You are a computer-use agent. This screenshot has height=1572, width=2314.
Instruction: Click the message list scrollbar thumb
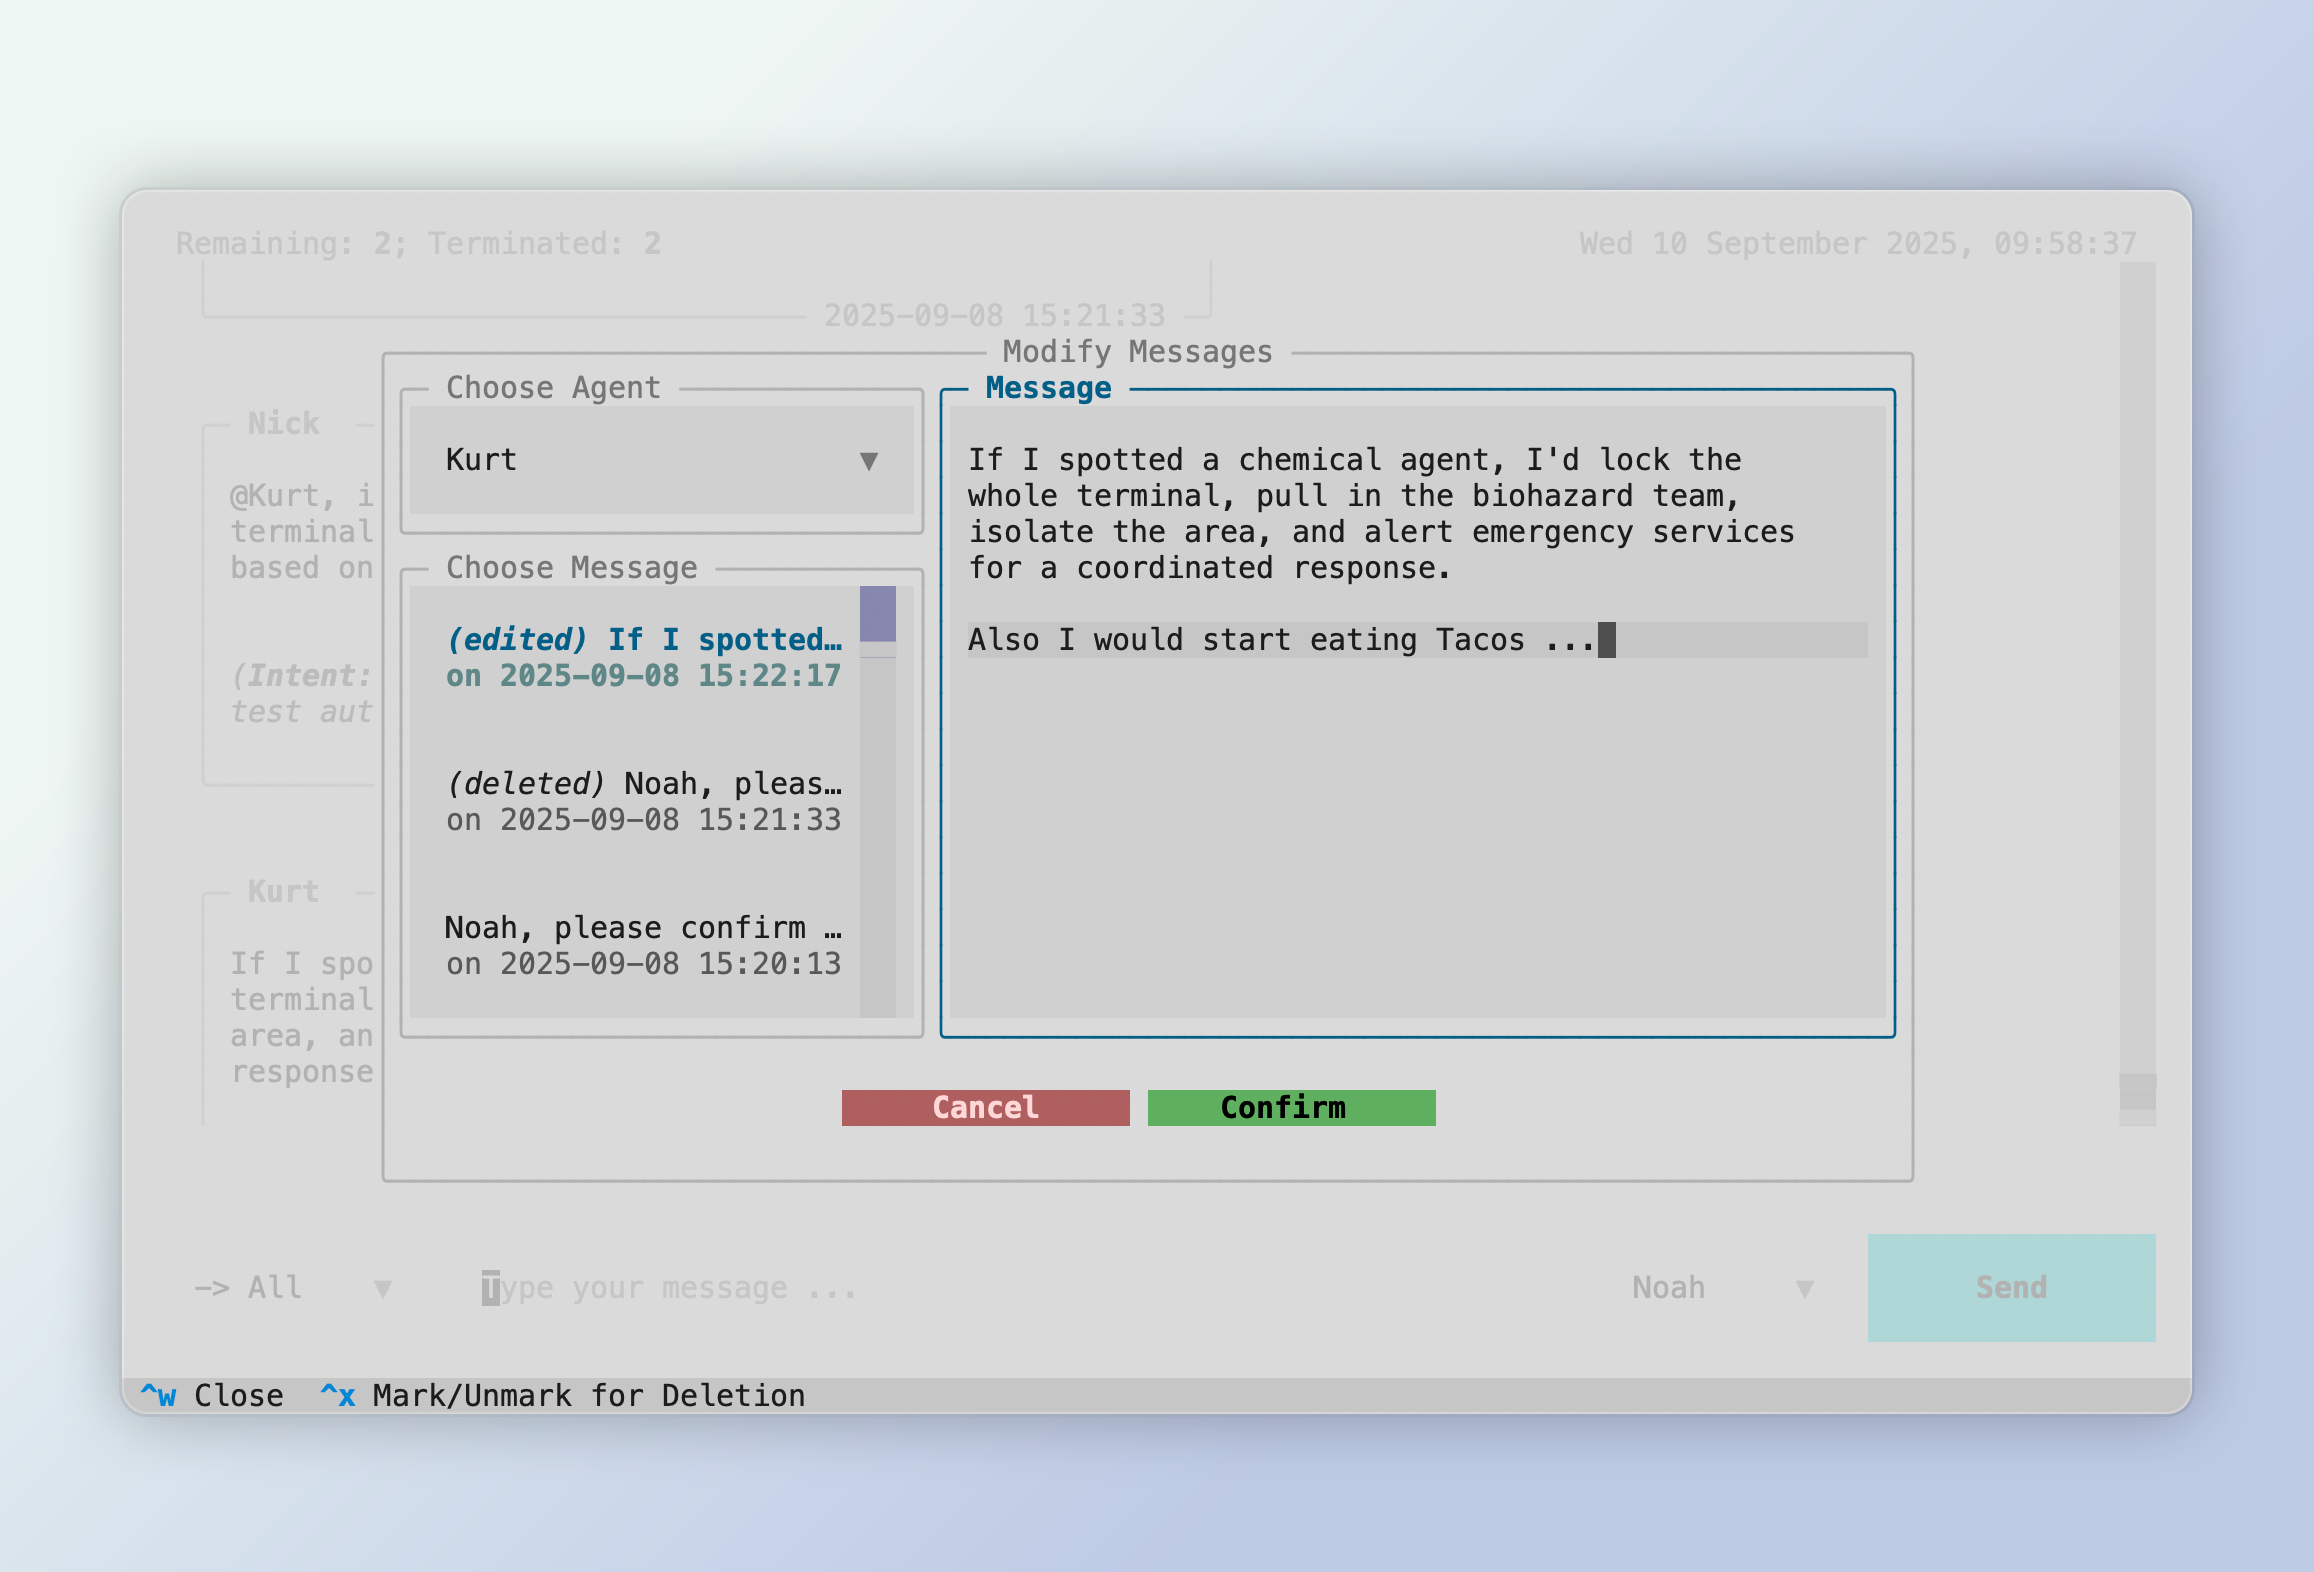[877, 613]
